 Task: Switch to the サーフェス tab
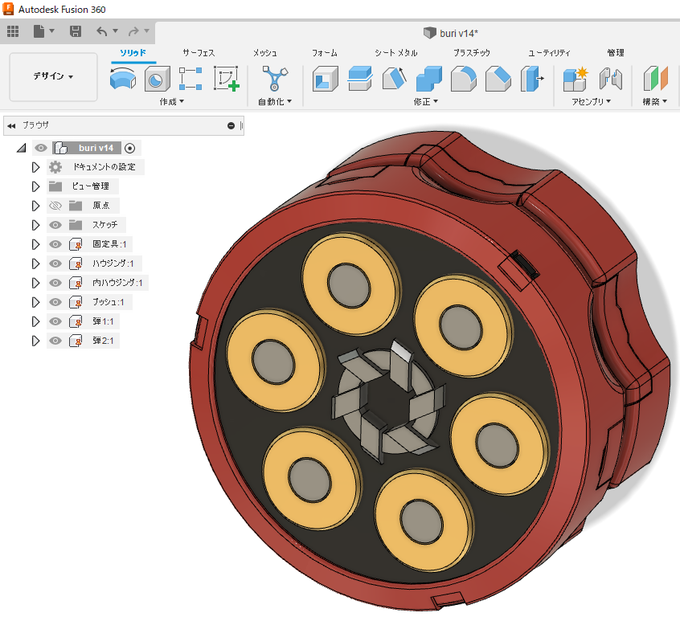[199, 53]
